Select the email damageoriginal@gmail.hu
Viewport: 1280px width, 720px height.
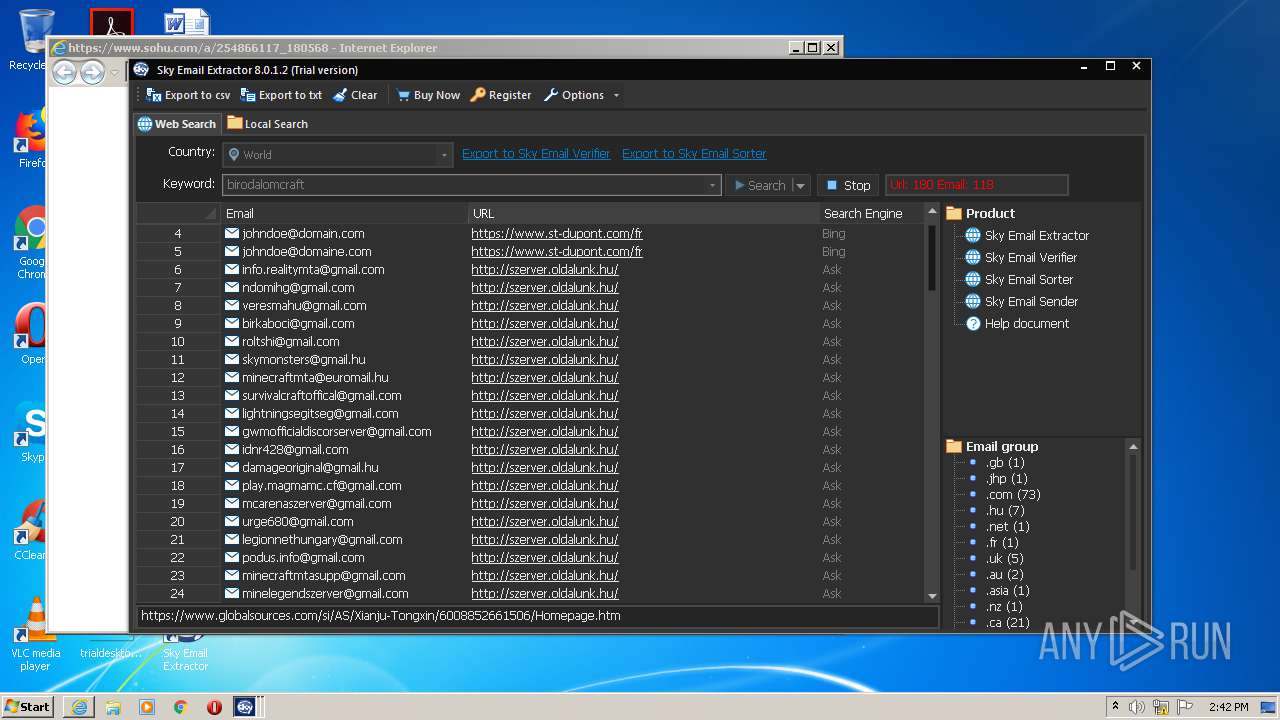(x=310, y=468)
